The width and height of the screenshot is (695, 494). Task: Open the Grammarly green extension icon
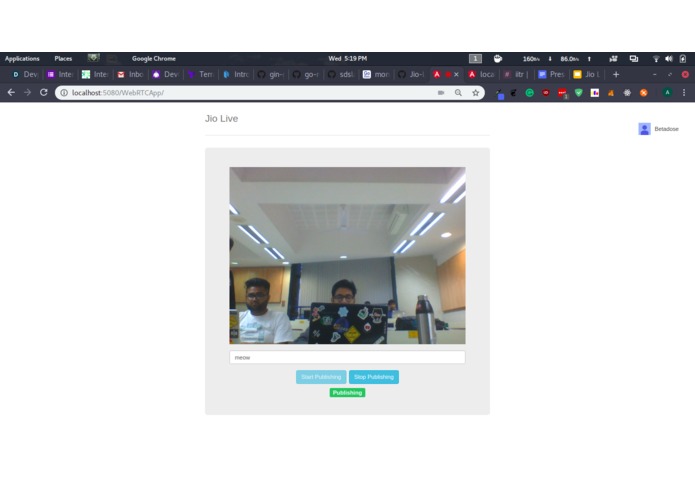click(529, 93)
